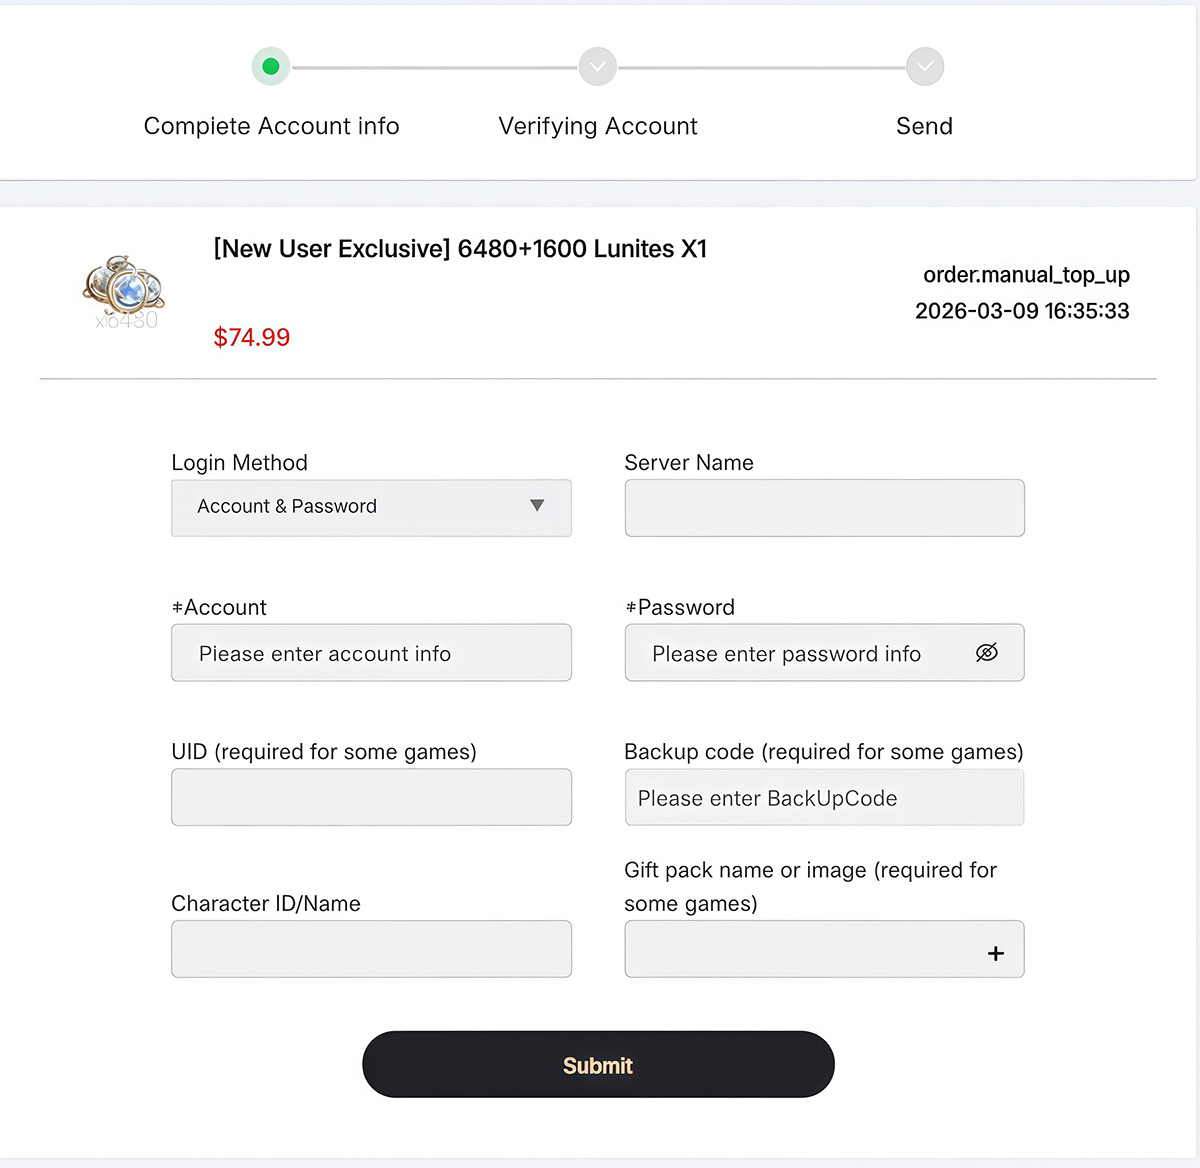Toggle password visibility eye icon

[x=986, y=653]
